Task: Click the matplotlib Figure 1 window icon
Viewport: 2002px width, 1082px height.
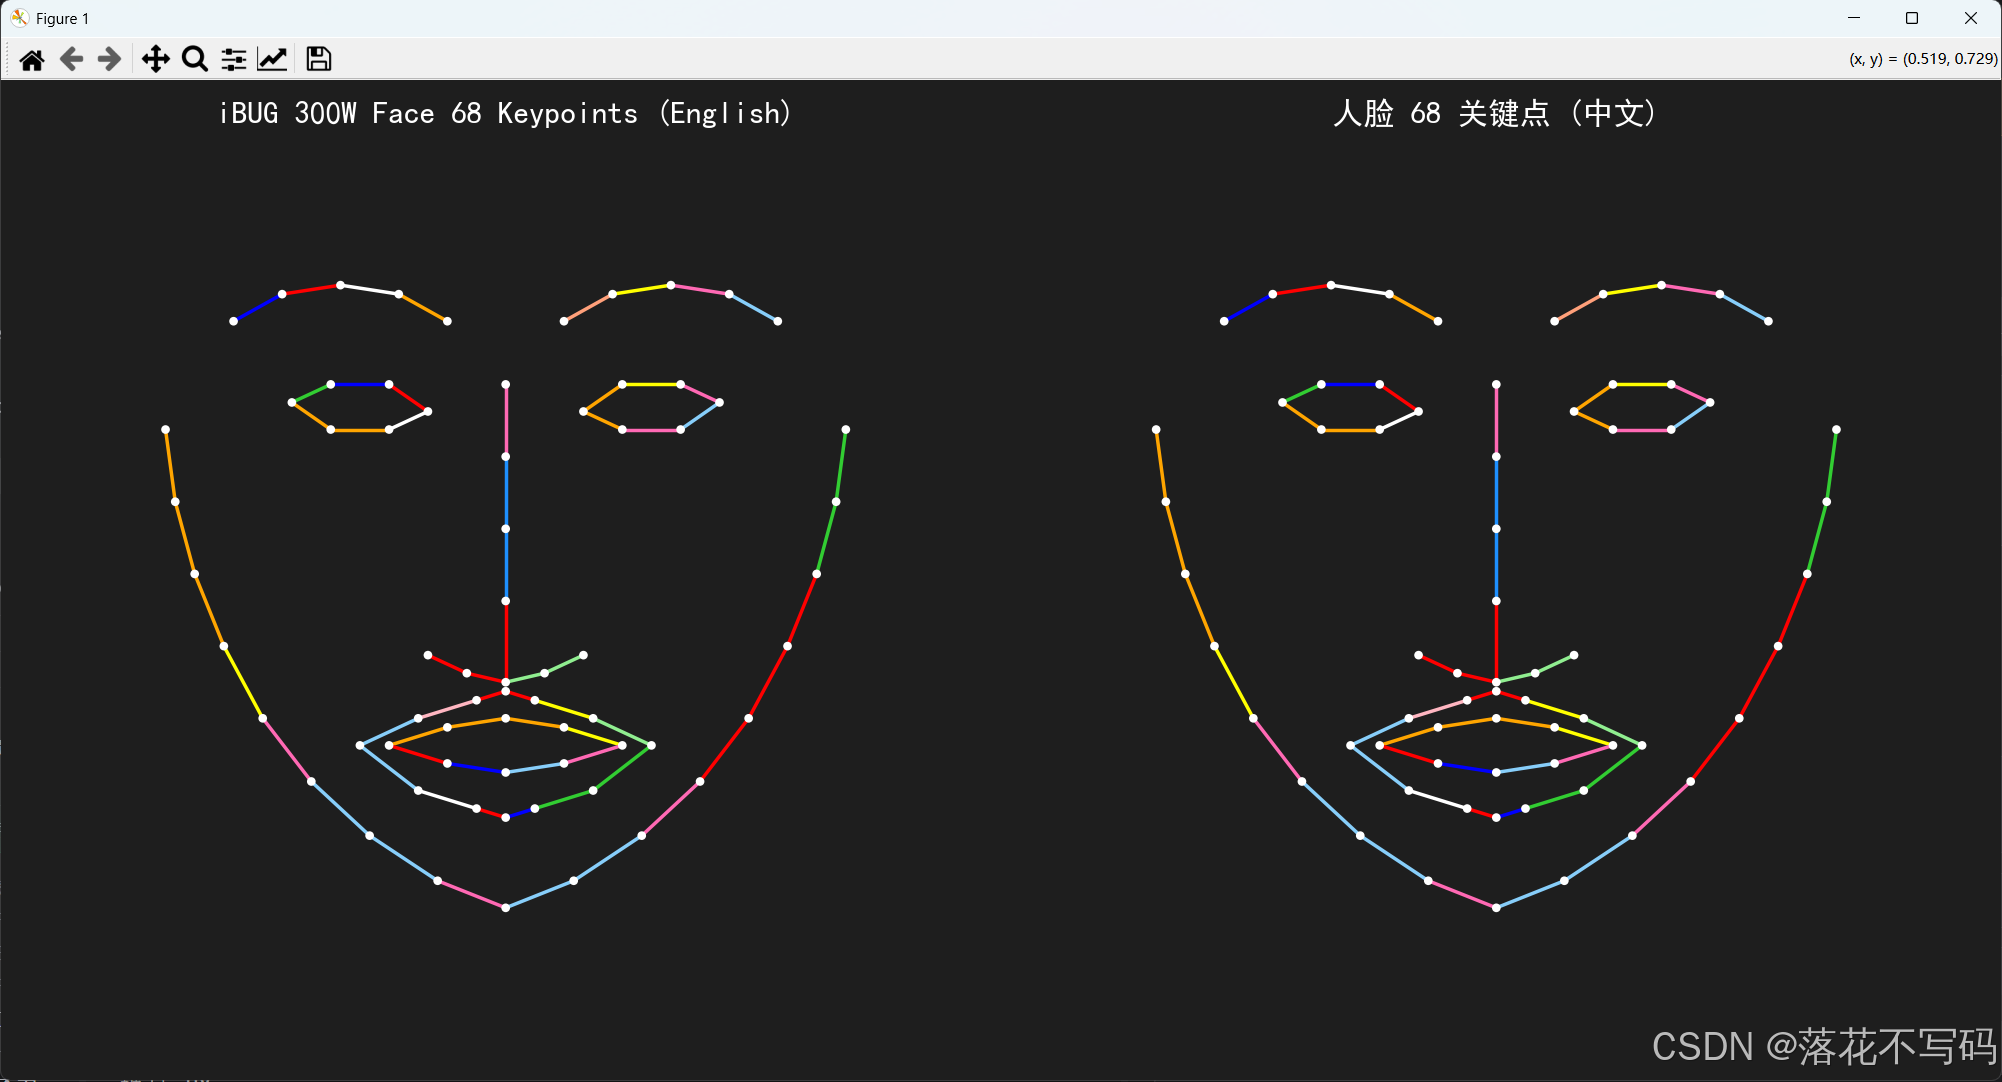Action: [19, 18]
